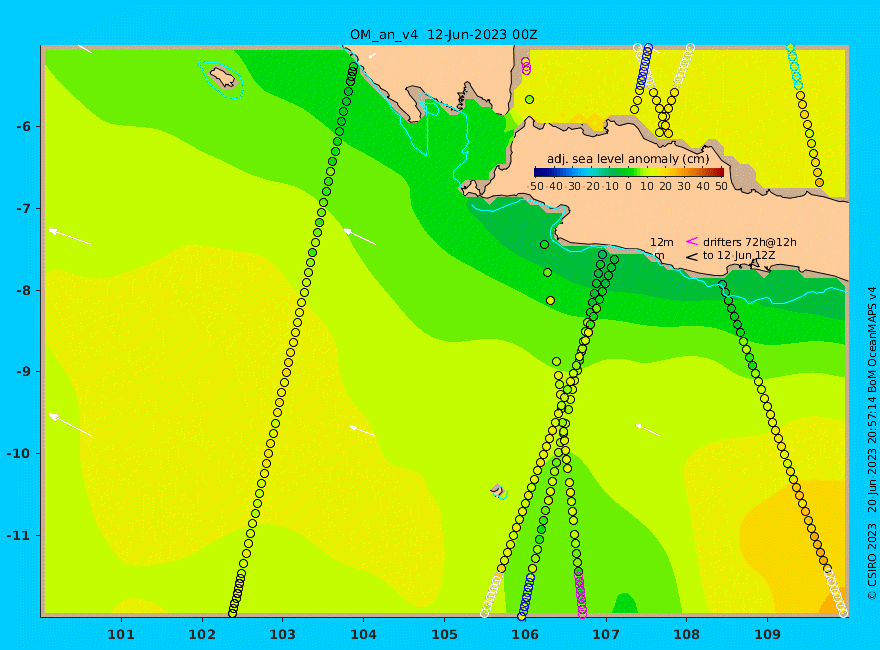The height and width of the screenshot is (650, 880).
Task: Click latitude axis label -7
Action: (x=23, y=208)
